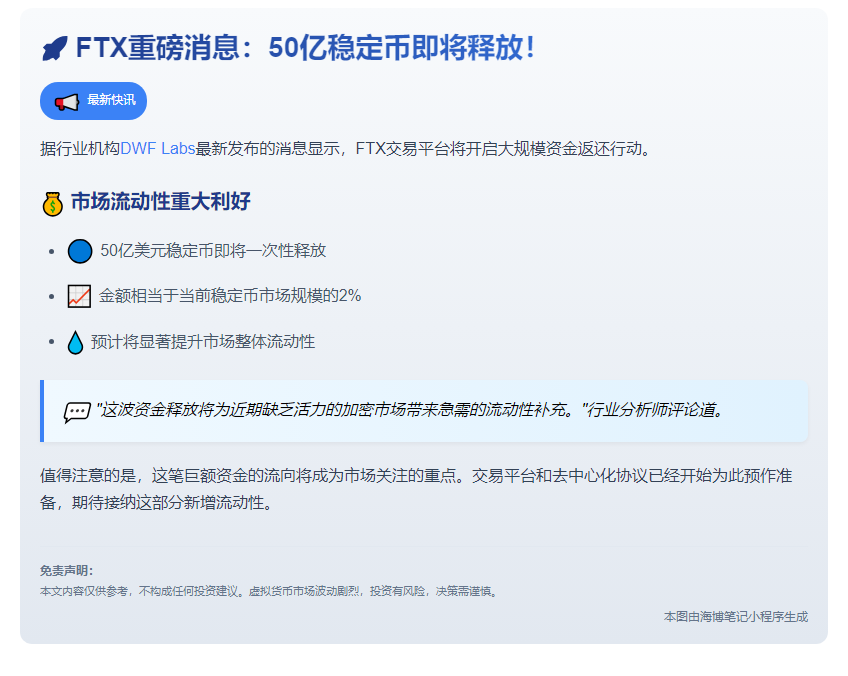The width and height of the screenshot is (848, 676).
Task: Click the speech bubble icon in the quote
Action: [x=77, y=412]
